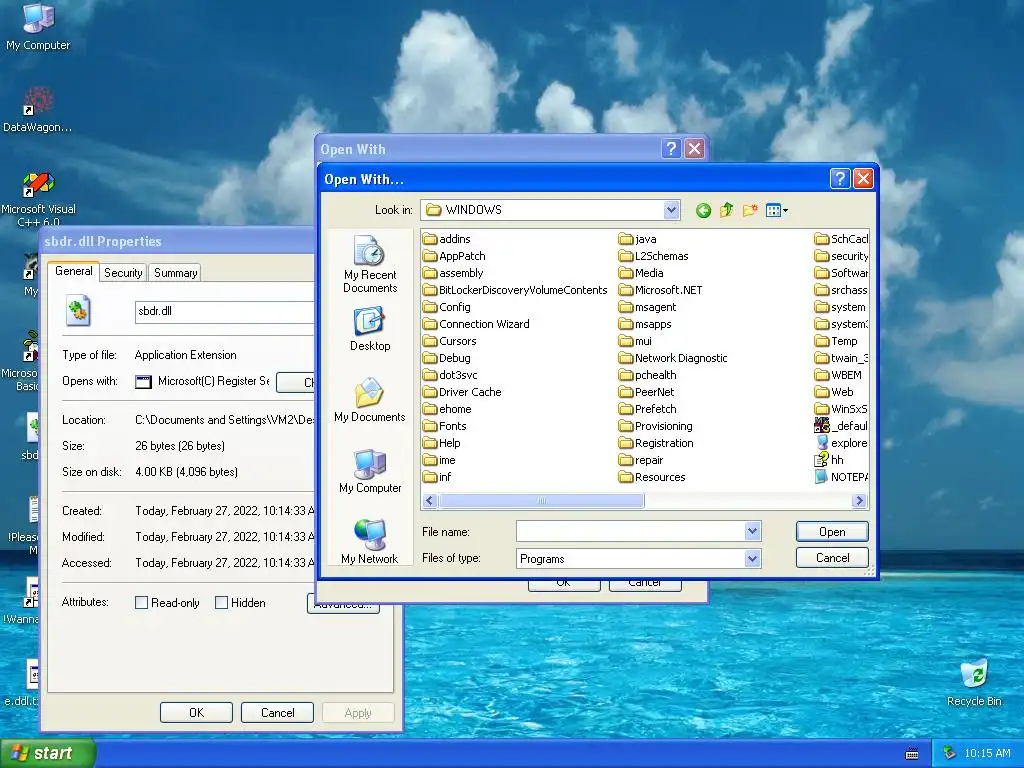Select the explorer program file

click(841, 443)
